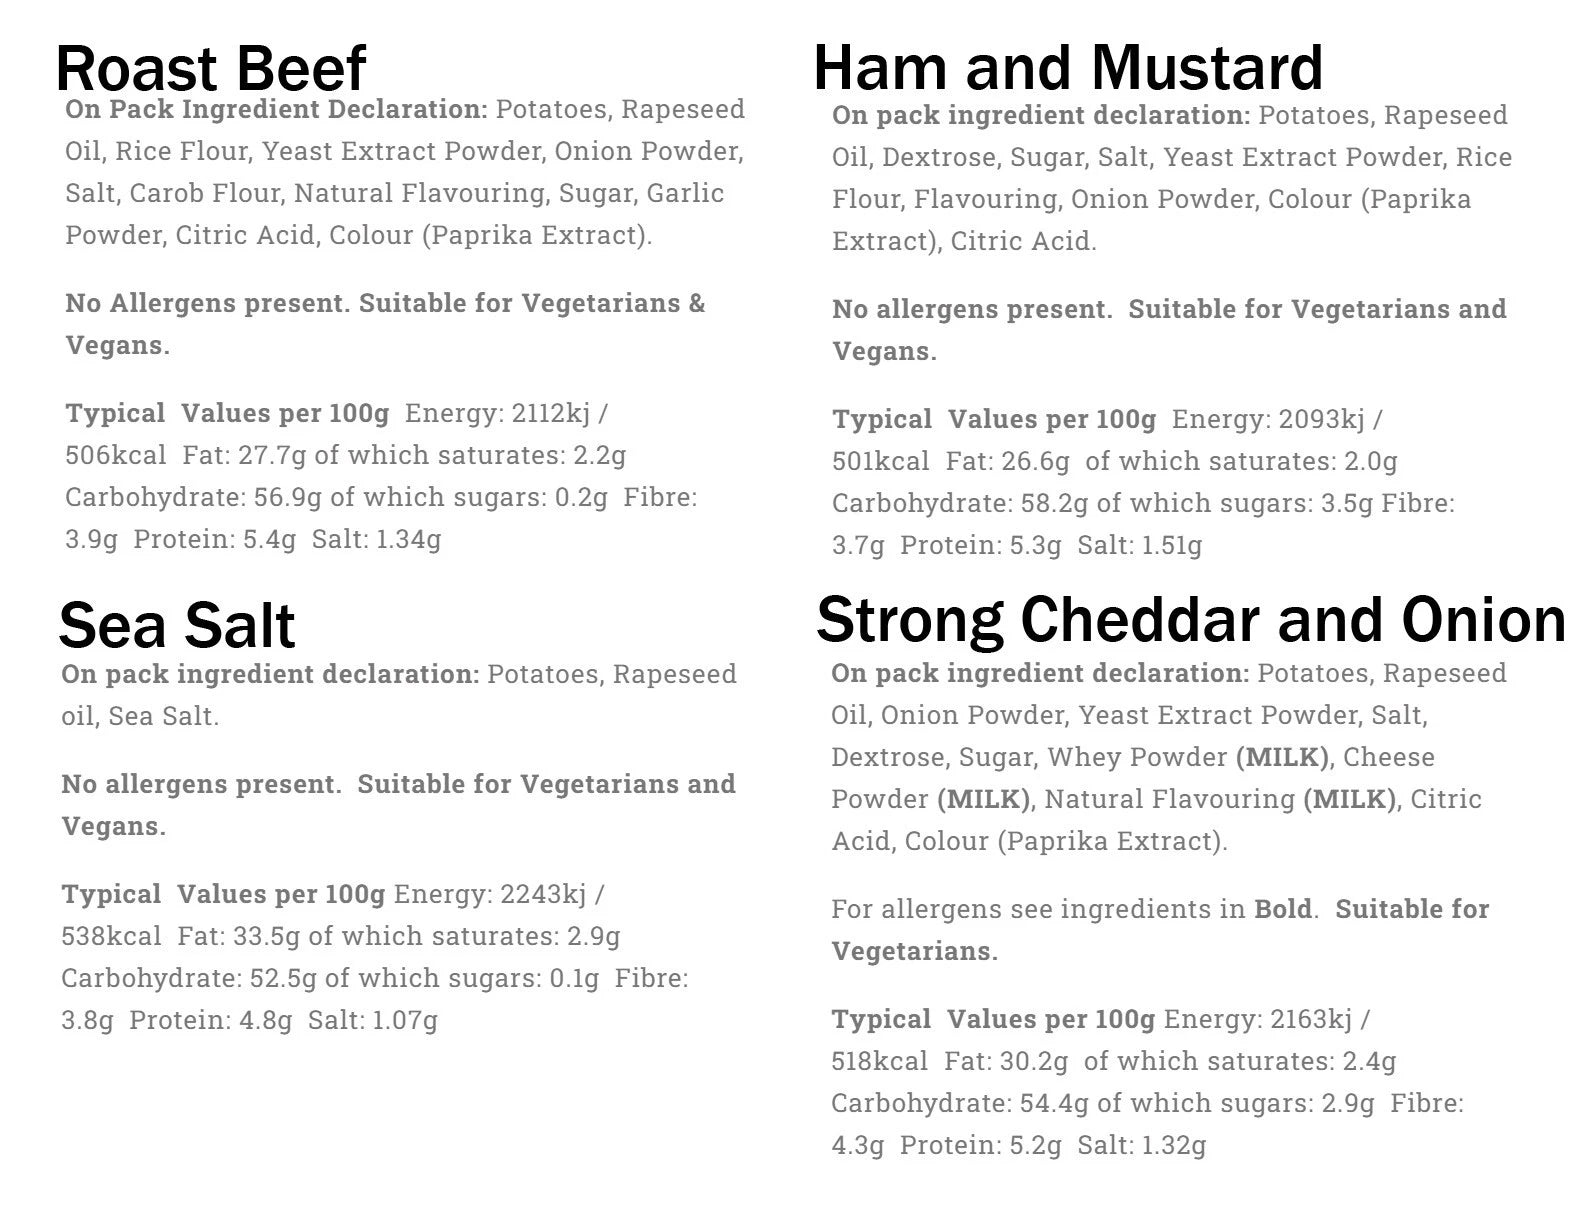
Task: Click Sea Salt 'Salt: 1.07g' value
Action: pos(373,1020)
